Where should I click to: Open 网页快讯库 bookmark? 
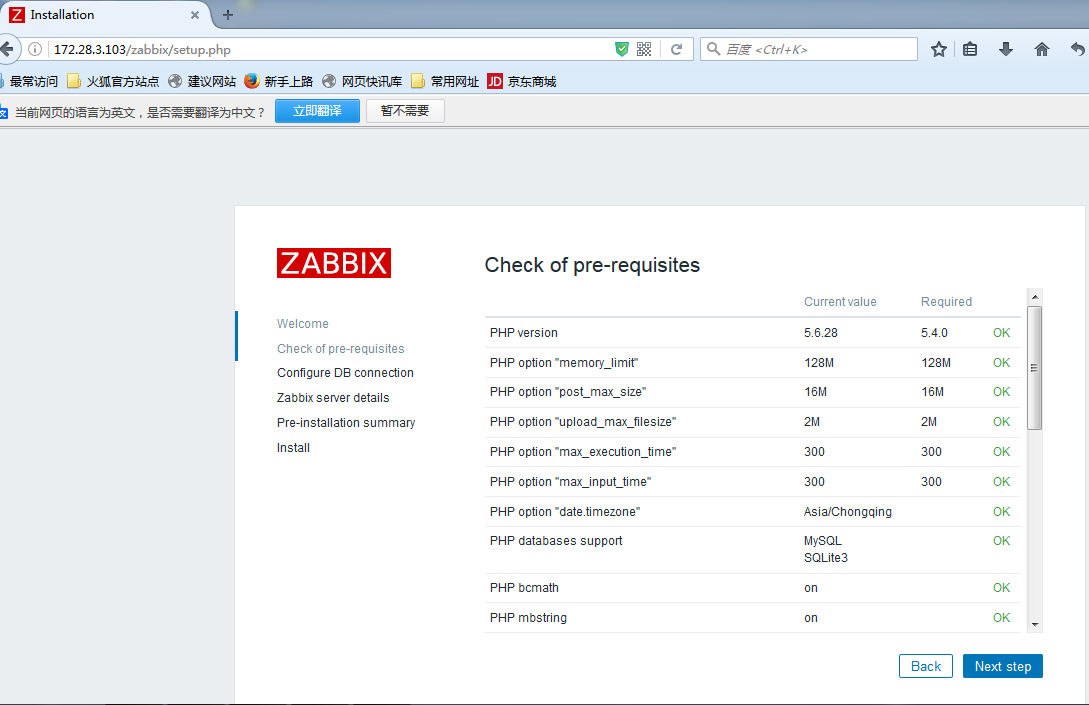(362, 81)
